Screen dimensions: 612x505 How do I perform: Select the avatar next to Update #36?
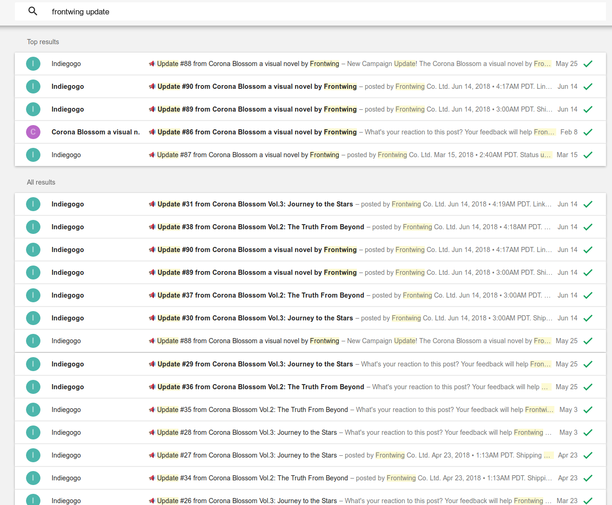33,387
